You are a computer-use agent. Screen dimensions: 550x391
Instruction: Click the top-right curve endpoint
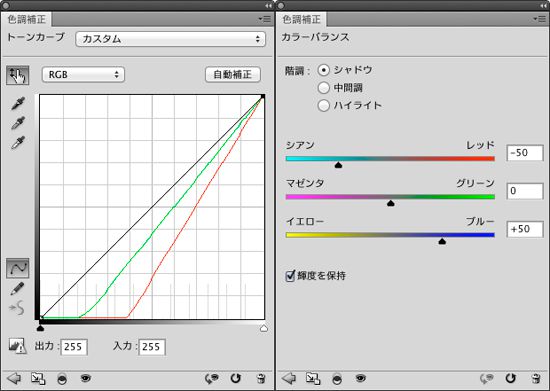click(263, 96)
